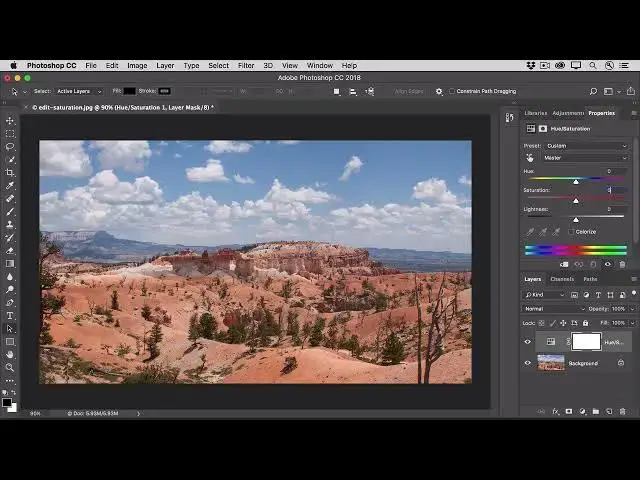Viewport: 640px width, 480px height.
Task: Select the Eraser tool
Action: tap(10, 251)
